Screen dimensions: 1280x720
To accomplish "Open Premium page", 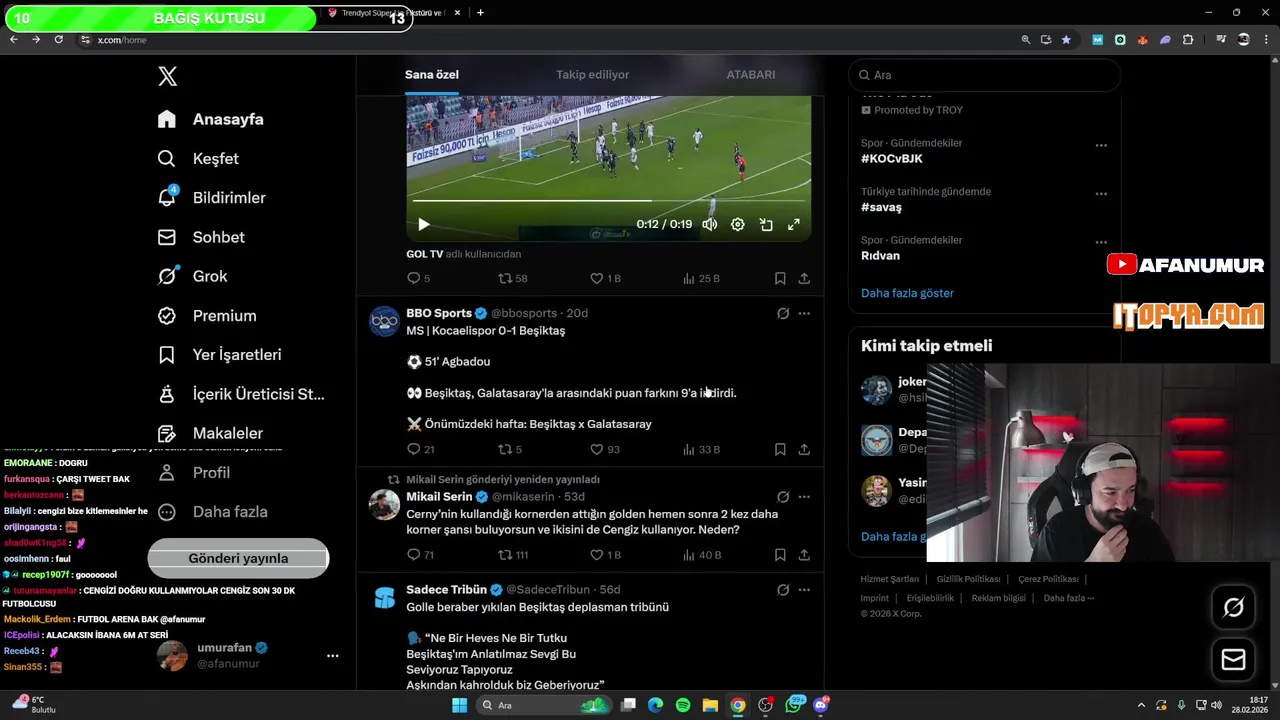I will [207, 315].
